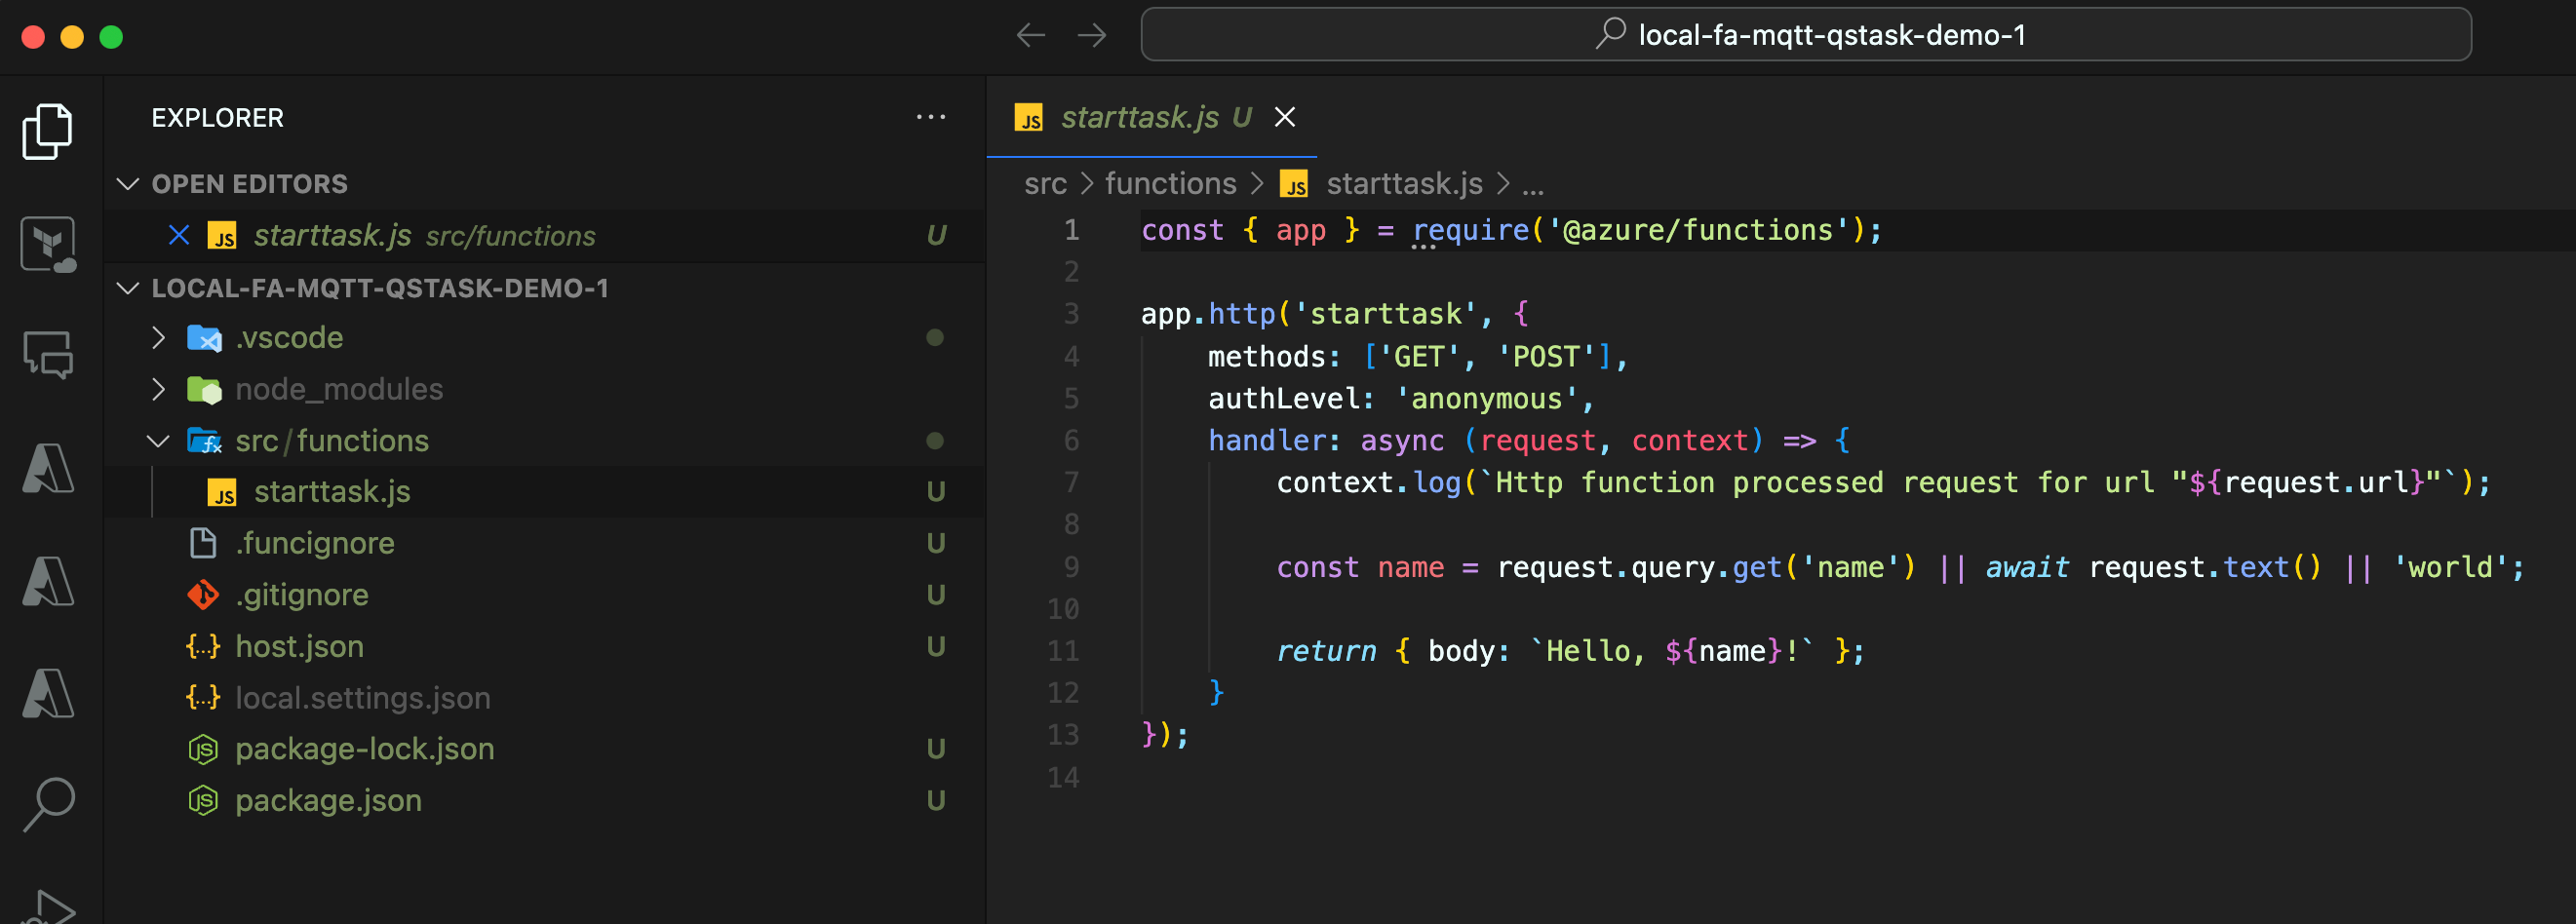
Task: Click the Node.js icon beside package-lock.json
Action: pos(203,750)
